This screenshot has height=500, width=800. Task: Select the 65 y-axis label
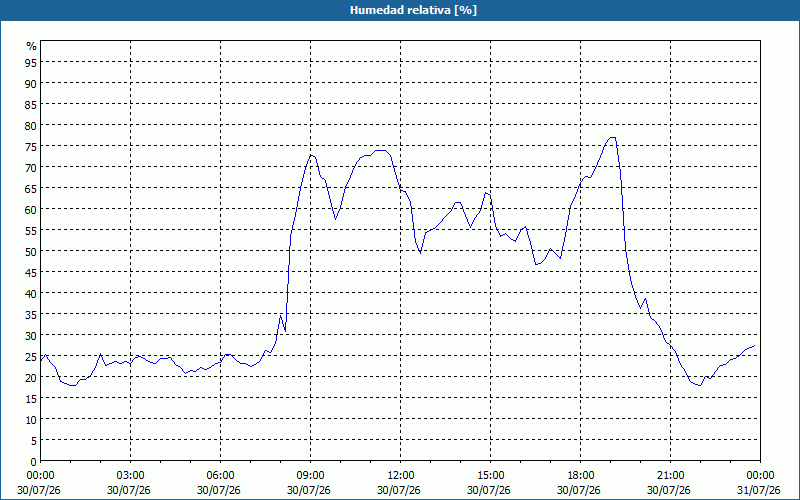31,188
